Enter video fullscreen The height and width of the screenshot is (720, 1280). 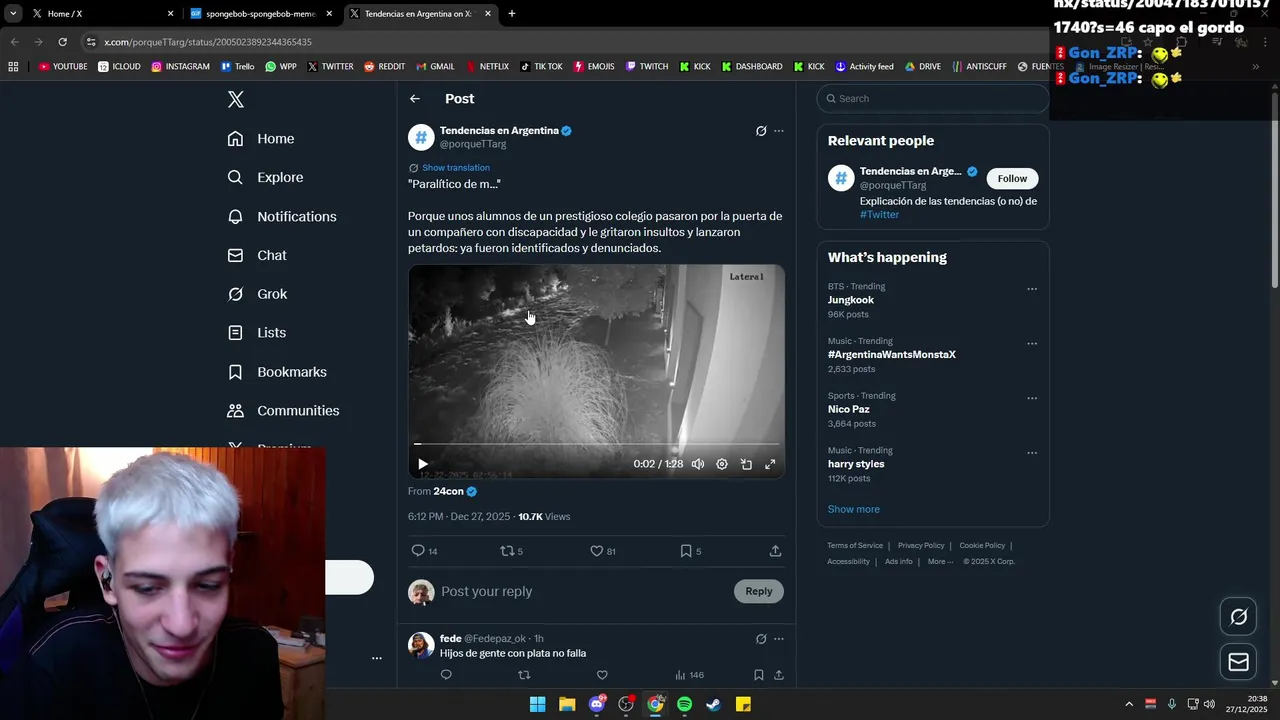pos(770,464)
